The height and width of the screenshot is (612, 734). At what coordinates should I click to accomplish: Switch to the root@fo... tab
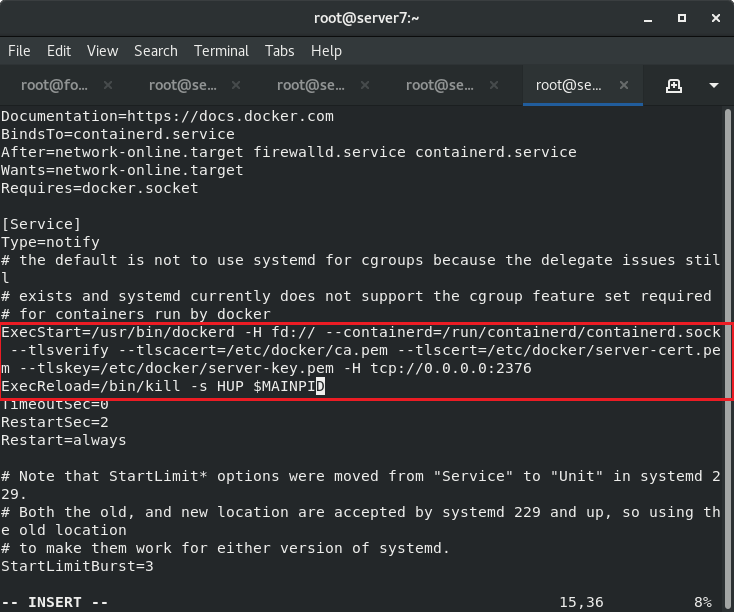tap(54, 85)
